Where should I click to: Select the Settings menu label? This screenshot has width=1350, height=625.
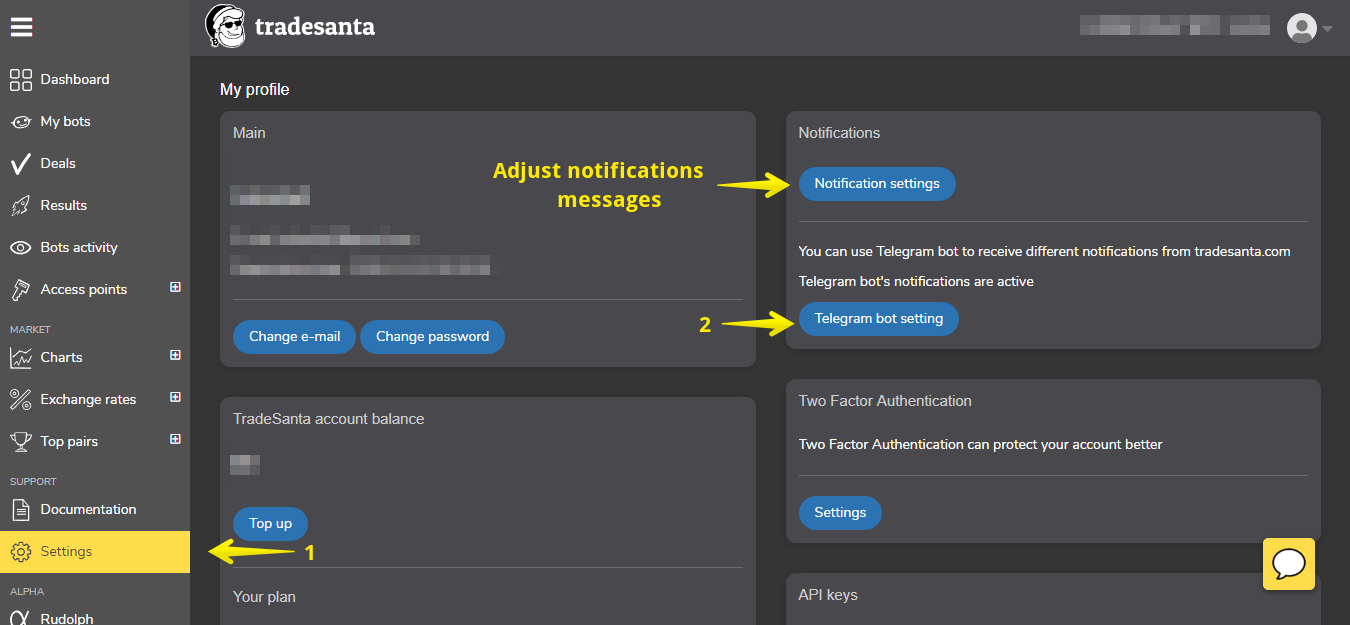pyautogui.click(x=66, y=552)
